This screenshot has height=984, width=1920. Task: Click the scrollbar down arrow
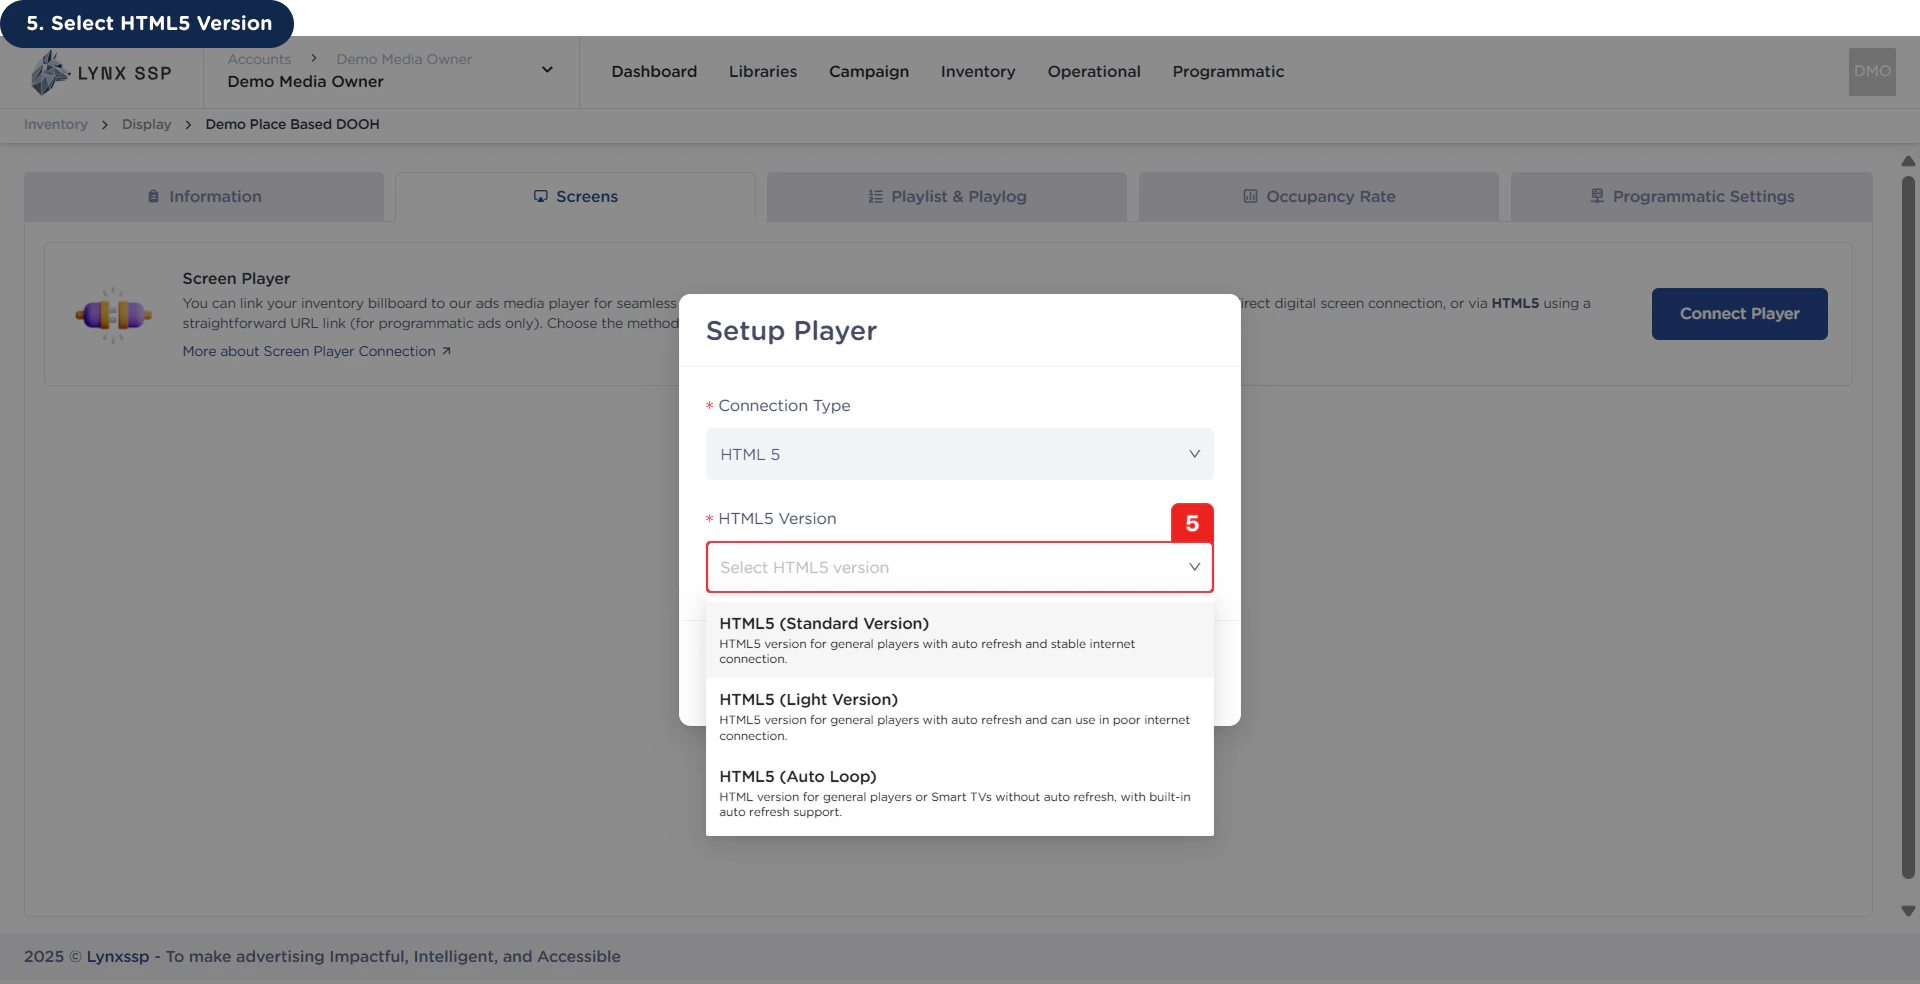[x=1908, y=911]
